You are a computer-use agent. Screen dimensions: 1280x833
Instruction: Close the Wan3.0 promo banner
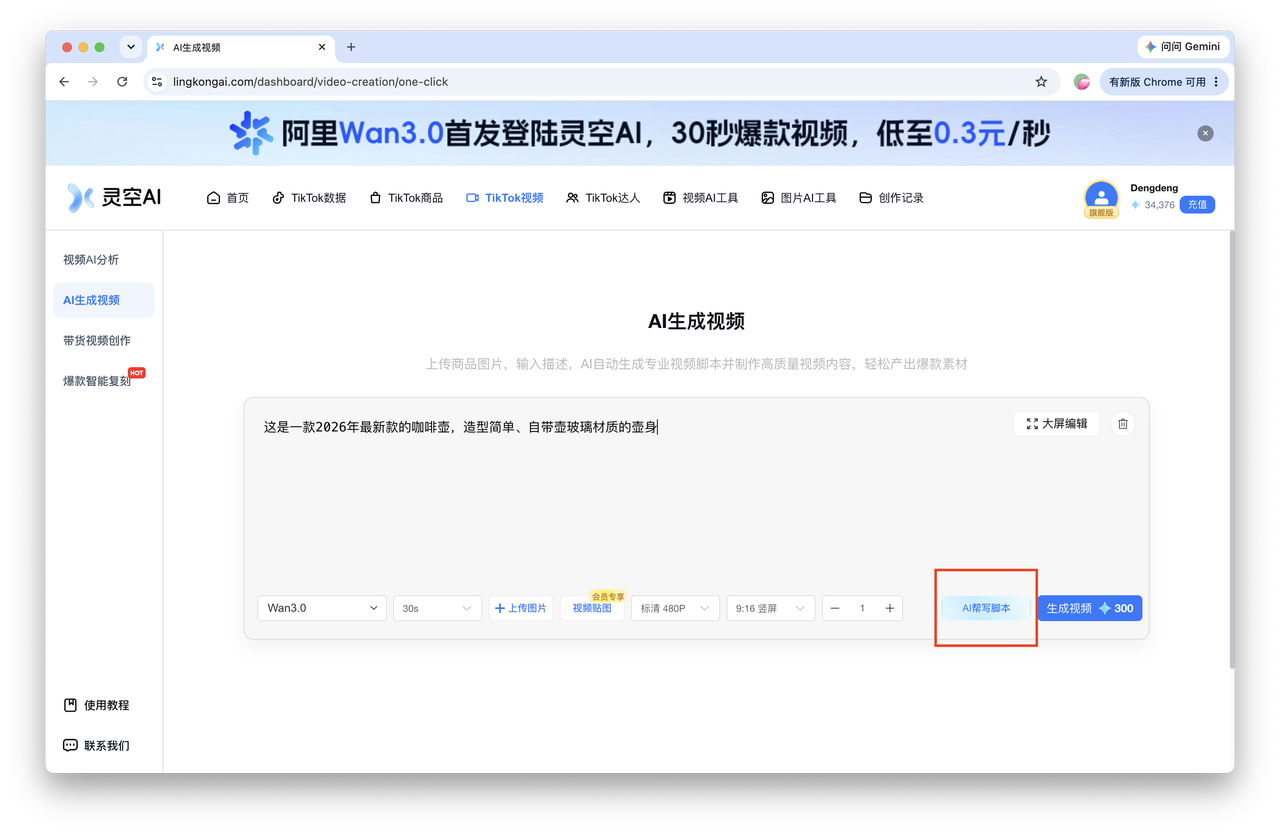coord(1205,133)
